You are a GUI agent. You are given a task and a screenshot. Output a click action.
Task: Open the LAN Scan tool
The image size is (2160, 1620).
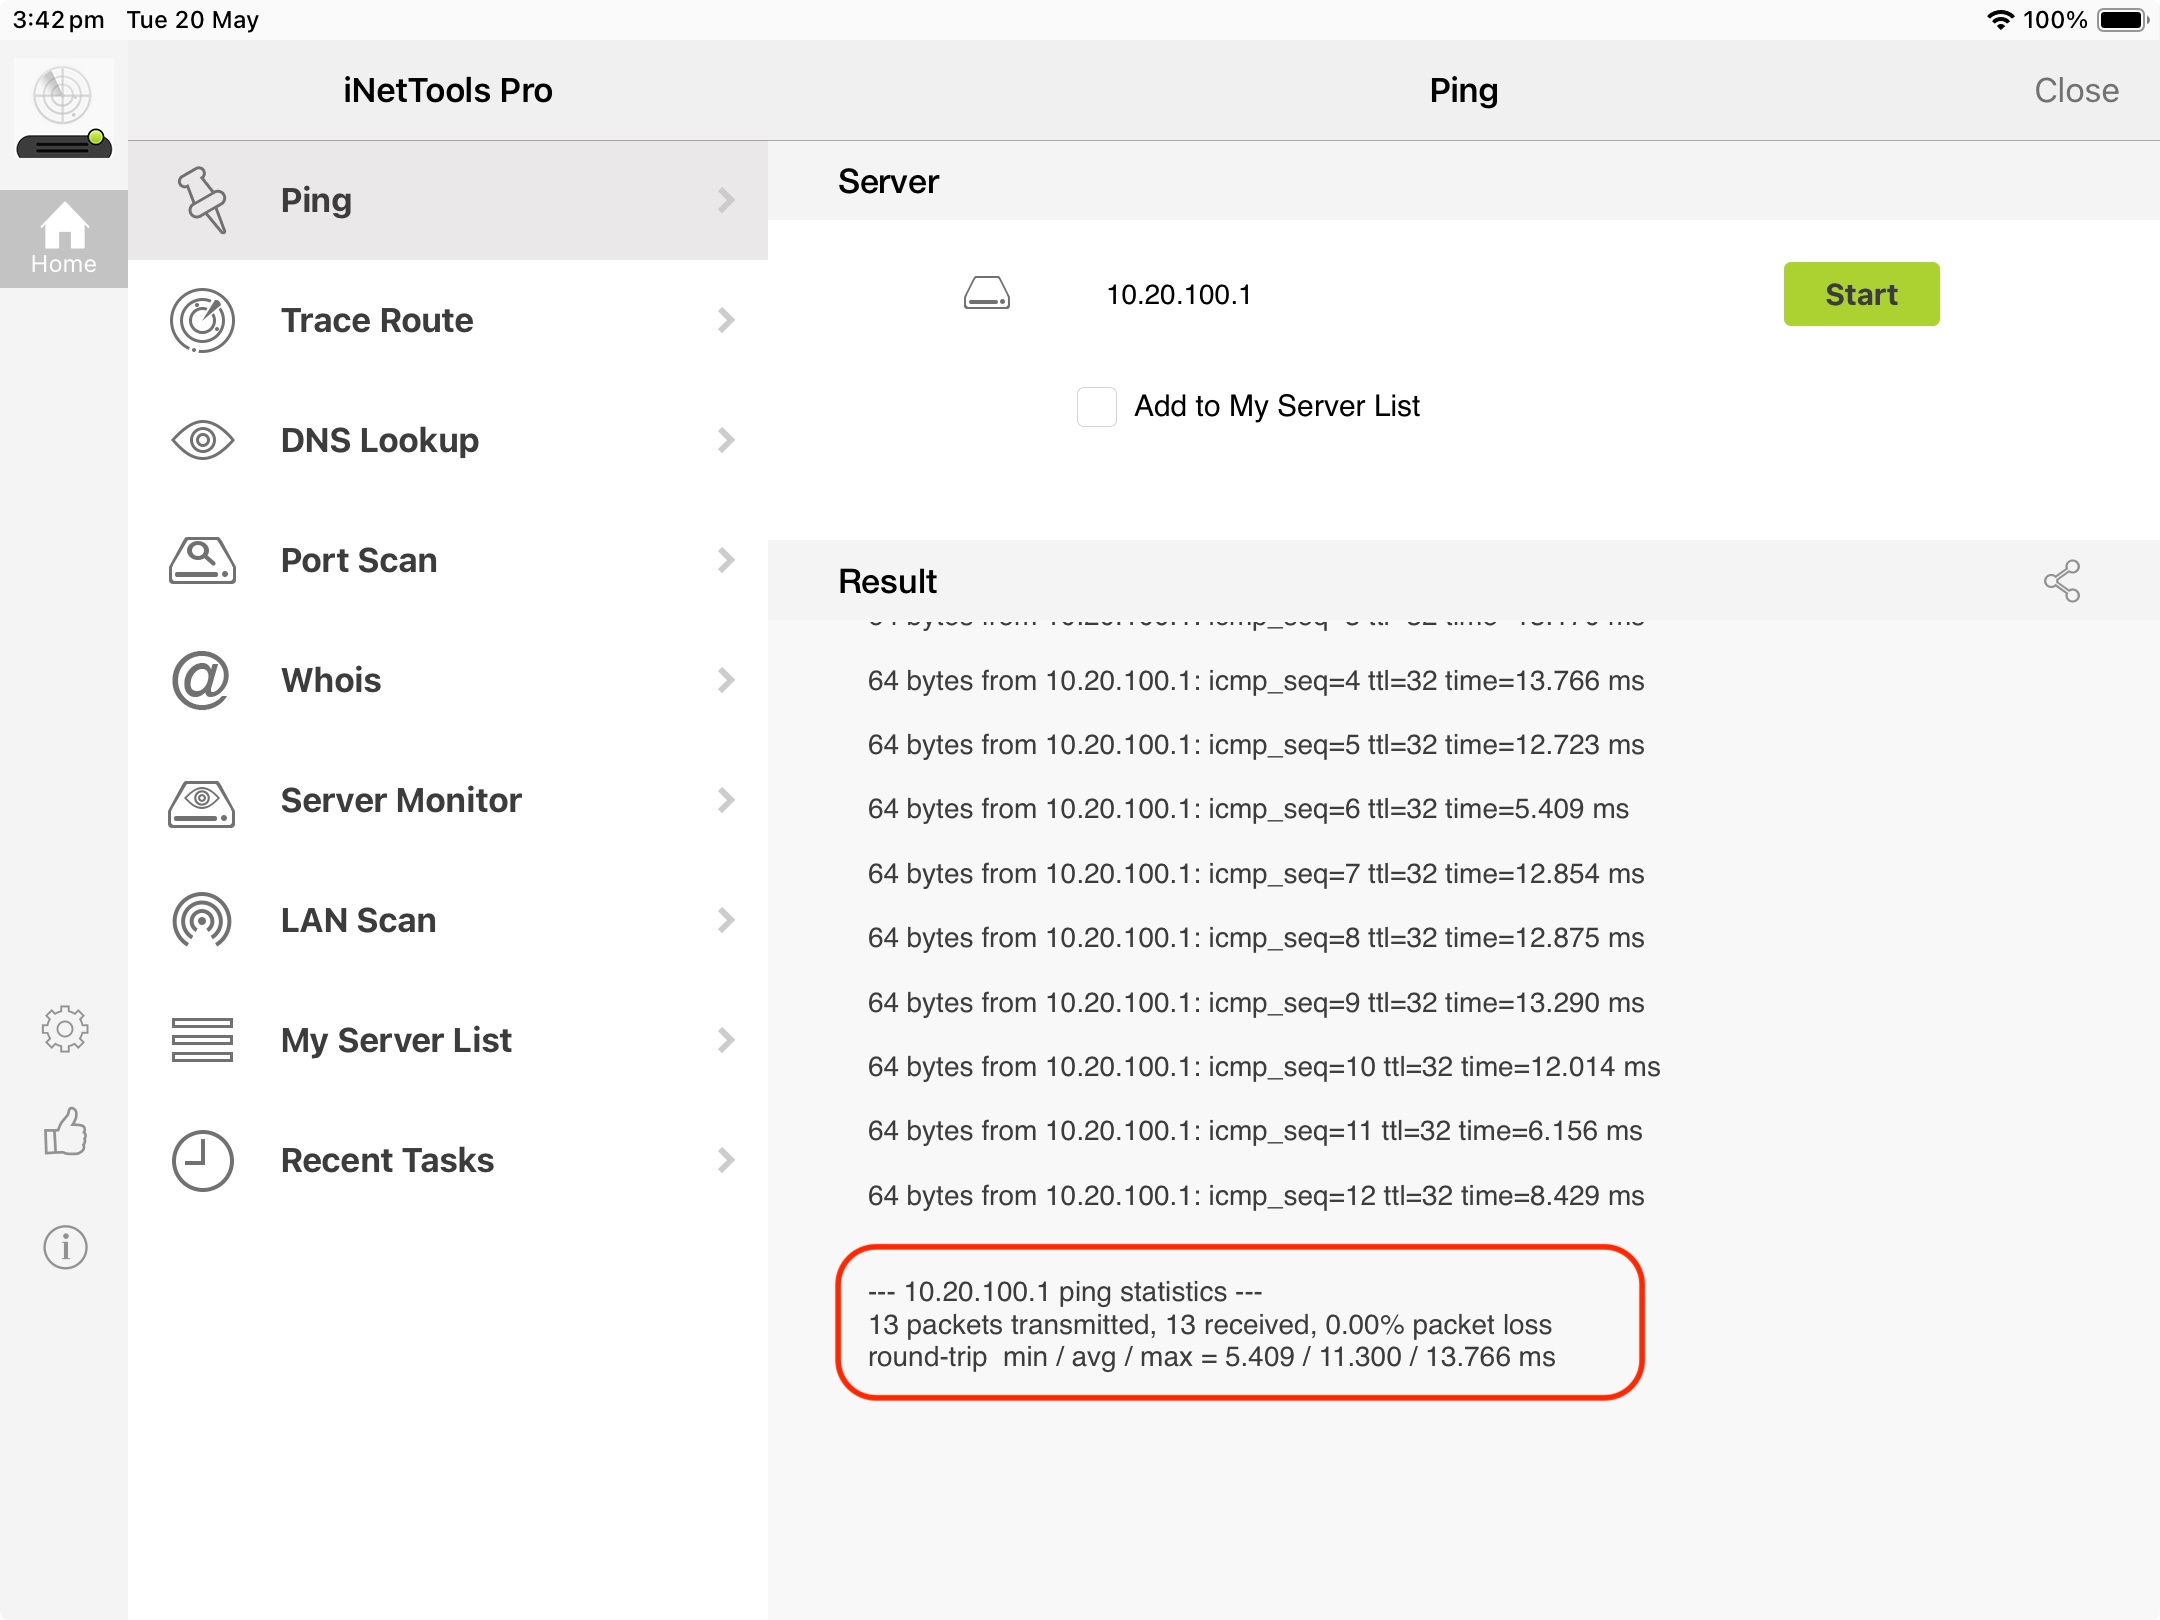tap(448, 920)
